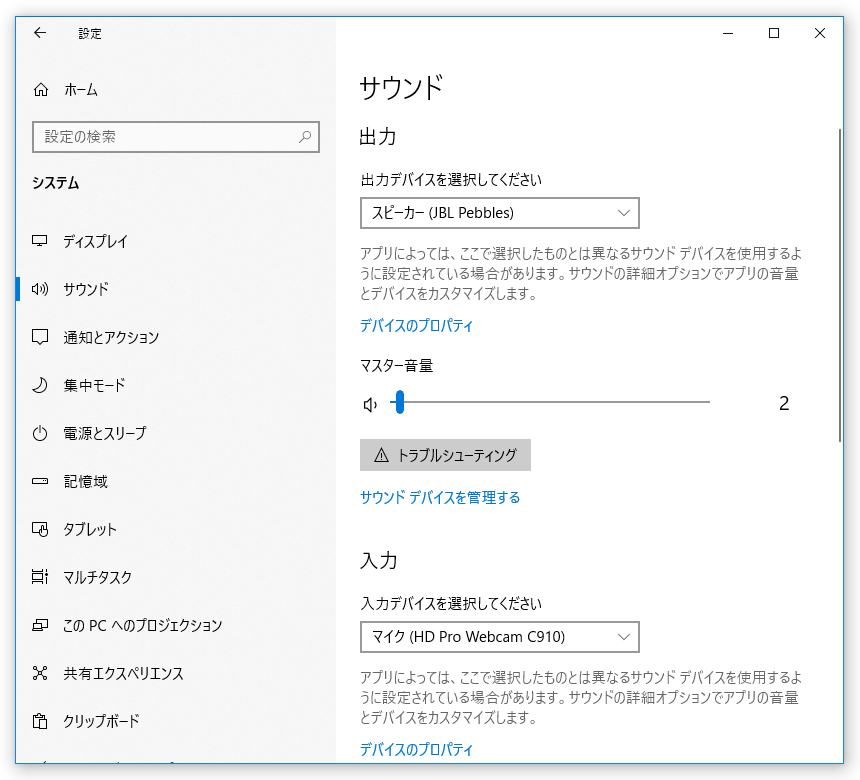
Task: Click the ディスプレイ monitor icon
Action: 40,241
